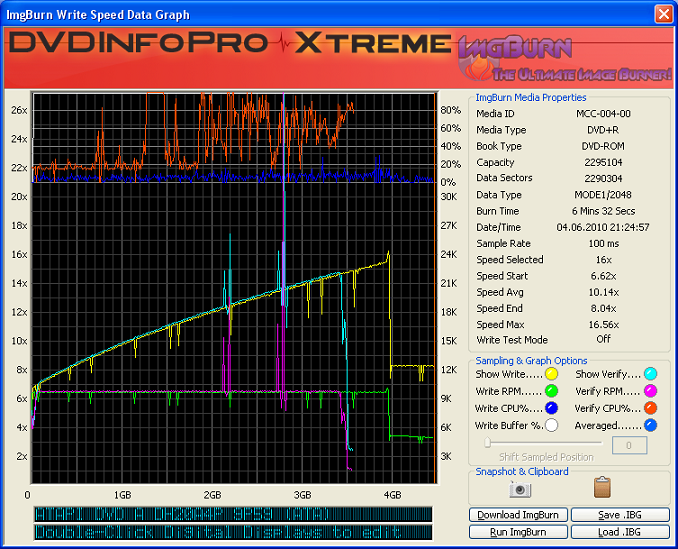This screenshot has width=678, height=549.
Task: Click the Double-Click Digital Displays text display
Action: coord(233,532)
